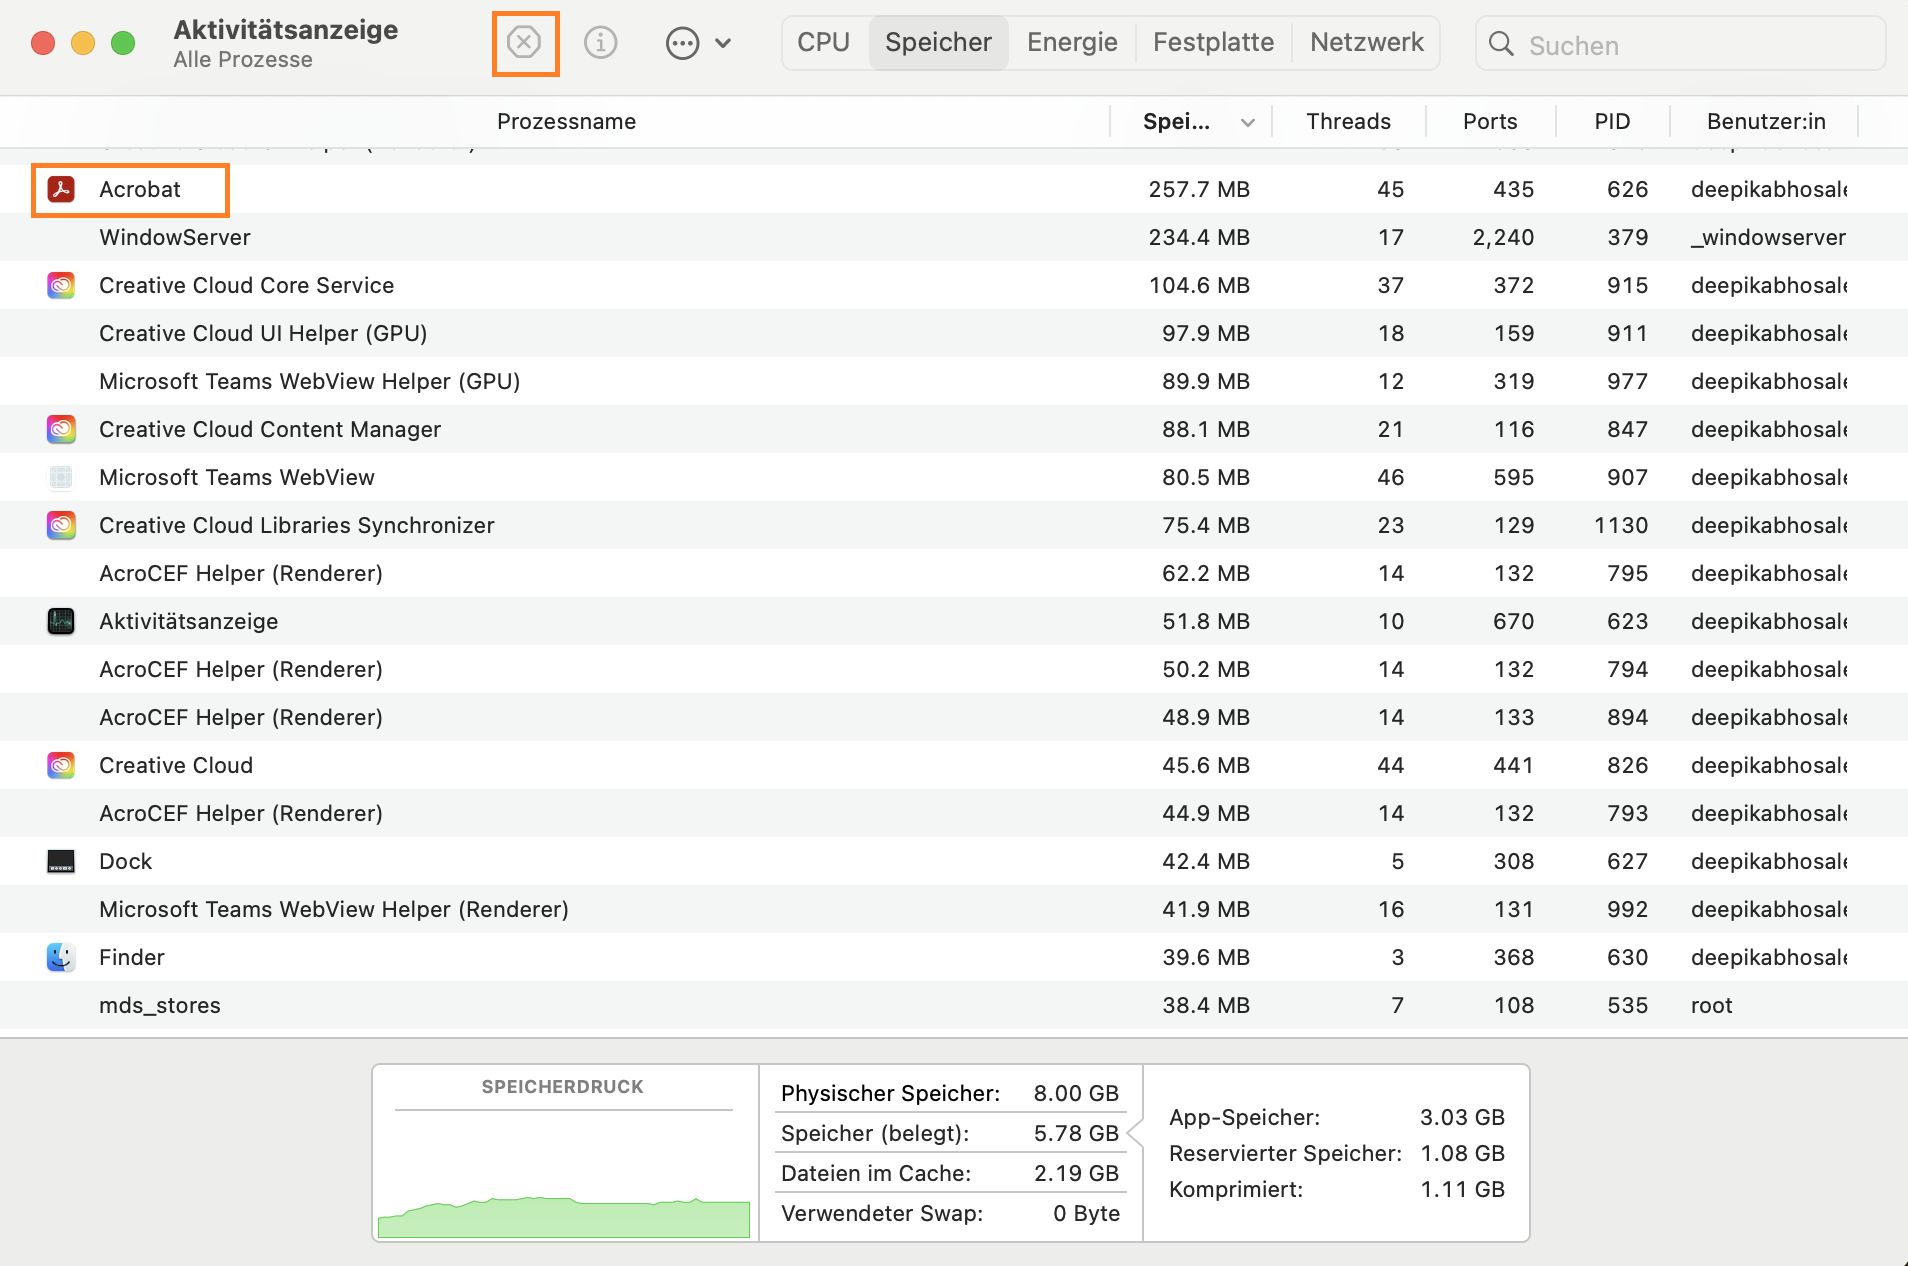Open the more options (…) dropdown menu

698,43
